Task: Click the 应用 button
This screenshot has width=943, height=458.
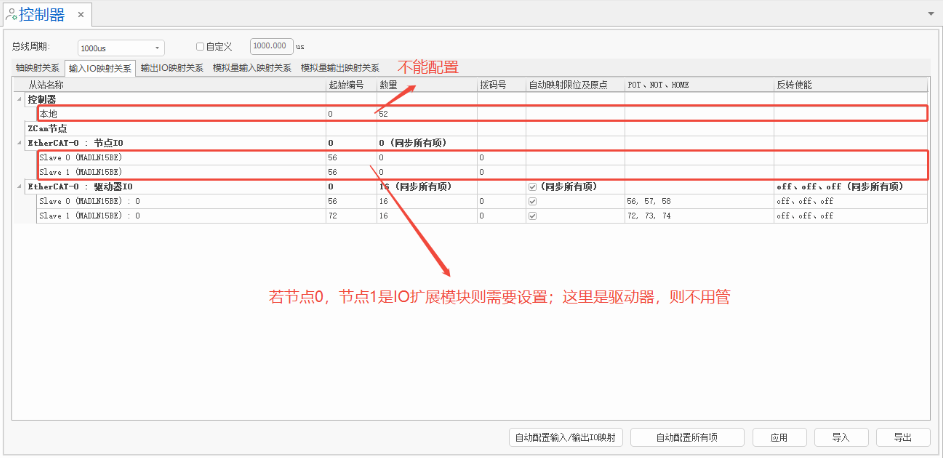Action: [779, 438]
